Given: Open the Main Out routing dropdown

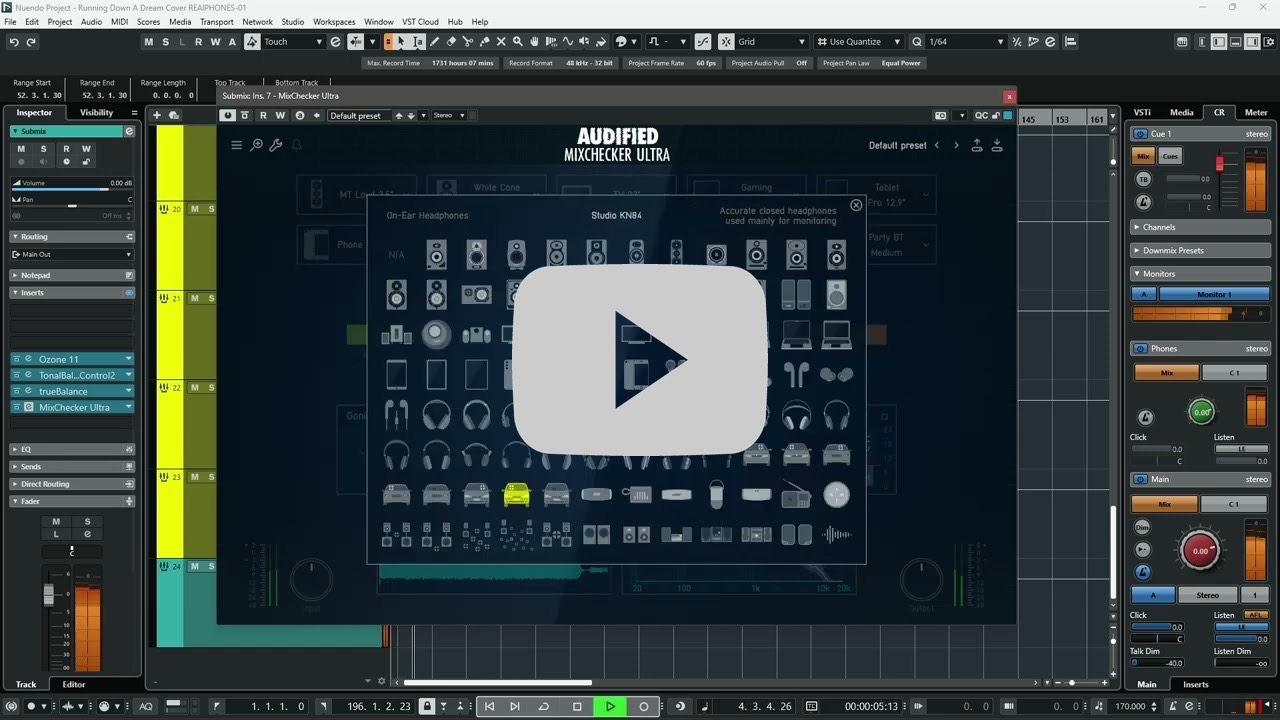Looking at the screenshot, I should (x=72, y=254).
